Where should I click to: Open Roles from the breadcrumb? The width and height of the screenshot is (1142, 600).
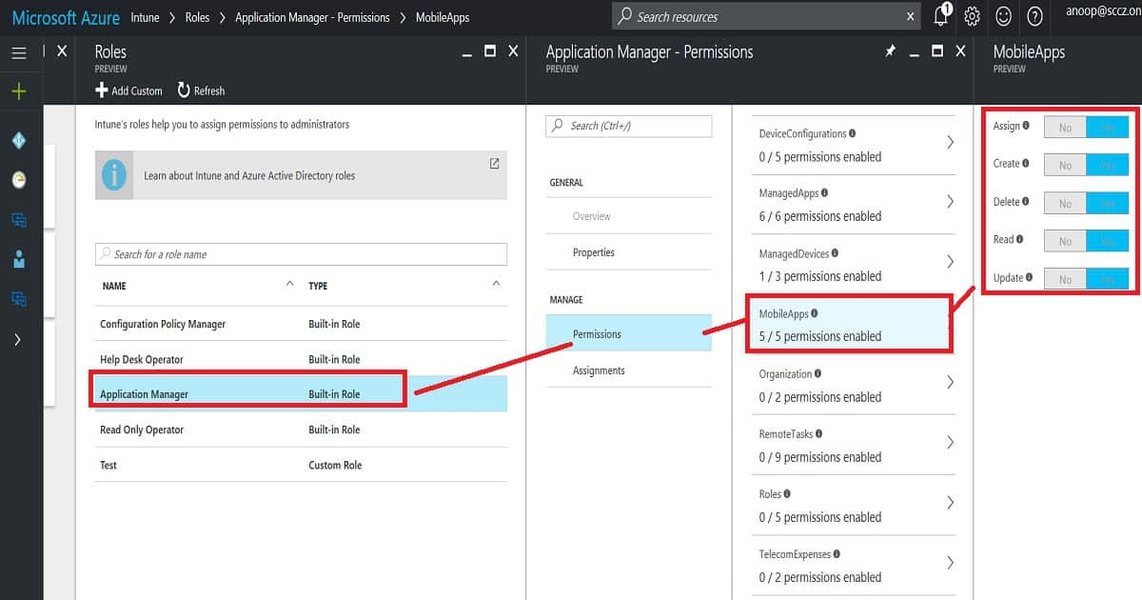click(x=198, y=16)
